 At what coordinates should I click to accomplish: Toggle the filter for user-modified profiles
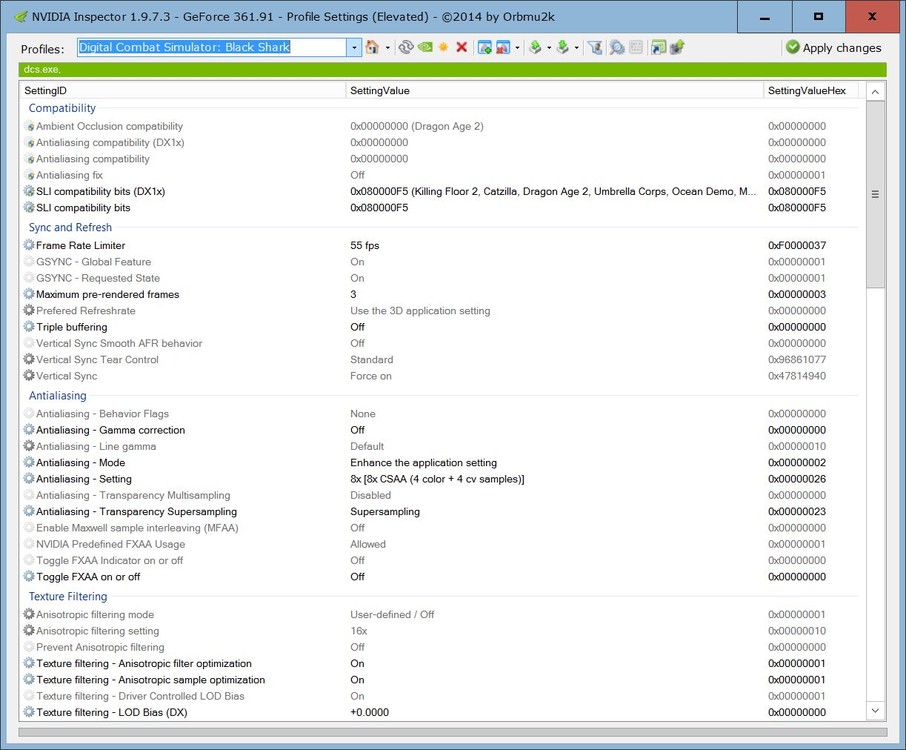595,47
